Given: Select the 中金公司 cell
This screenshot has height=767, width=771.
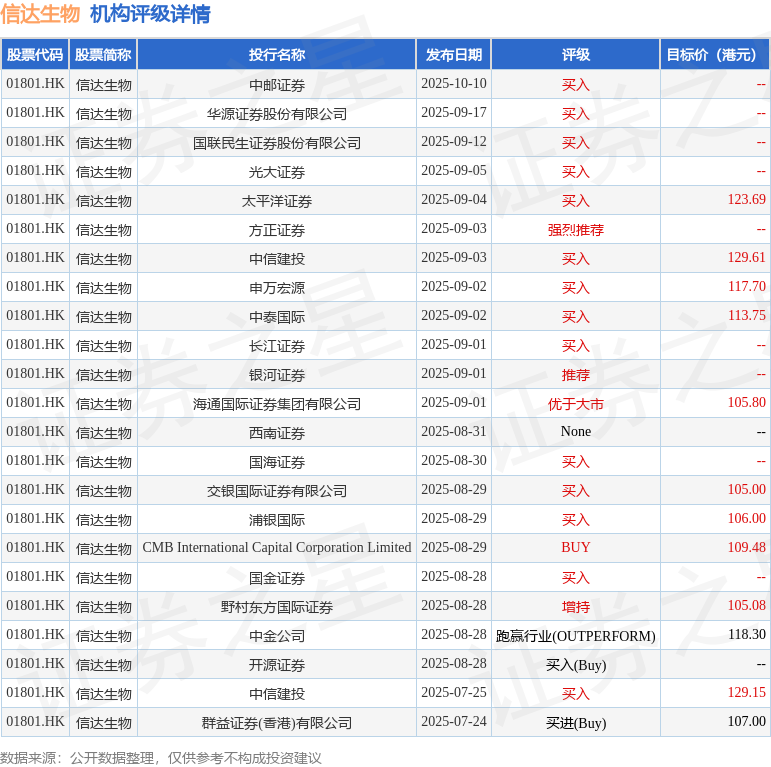Looking at the screenshot, I should [277, 636].
